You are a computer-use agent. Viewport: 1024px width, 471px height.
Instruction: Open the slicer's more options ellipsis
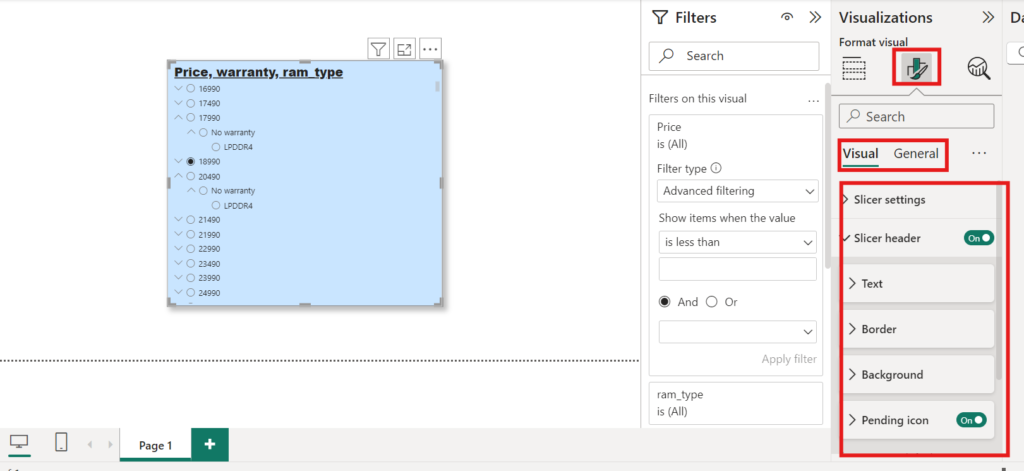click(x=430, y=48)
